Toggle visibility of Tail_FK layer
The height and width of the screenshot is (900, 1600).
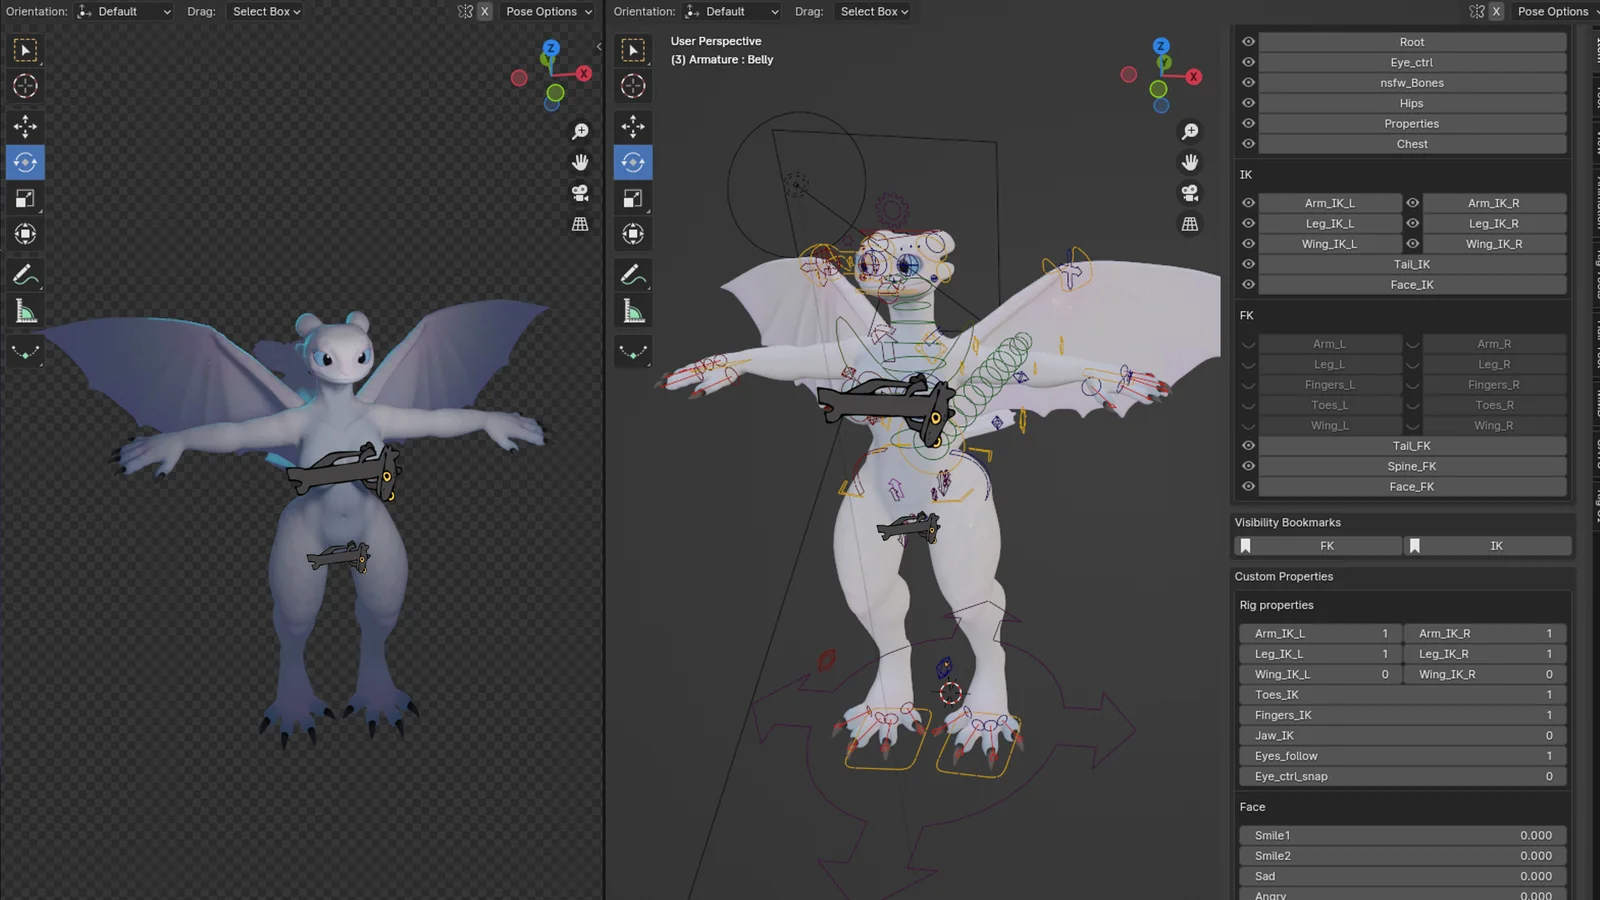1248,446
